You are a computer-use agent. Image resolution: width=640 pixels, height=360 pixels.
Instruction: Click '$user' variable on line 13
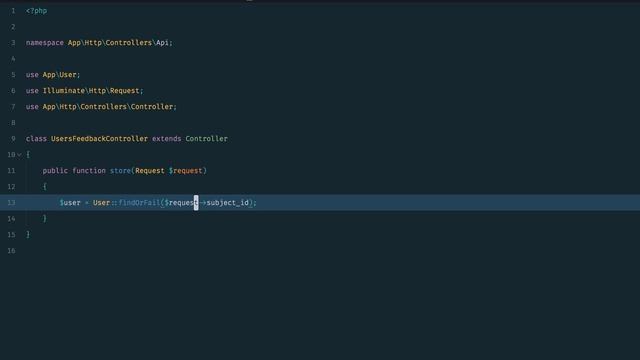click(70, 203)
